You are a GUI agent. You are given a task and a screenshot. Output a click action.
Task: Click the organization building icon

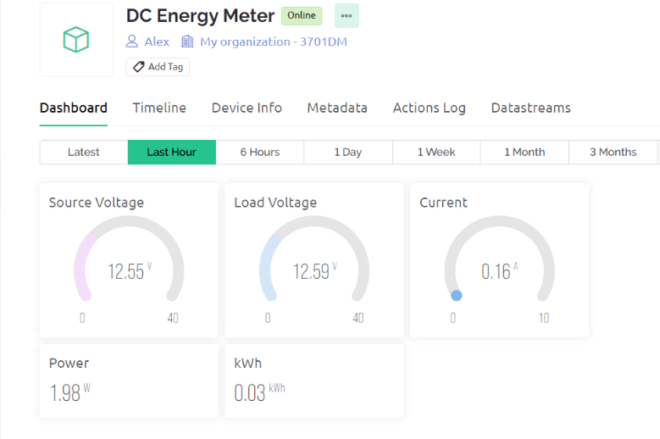coord(187,41)
